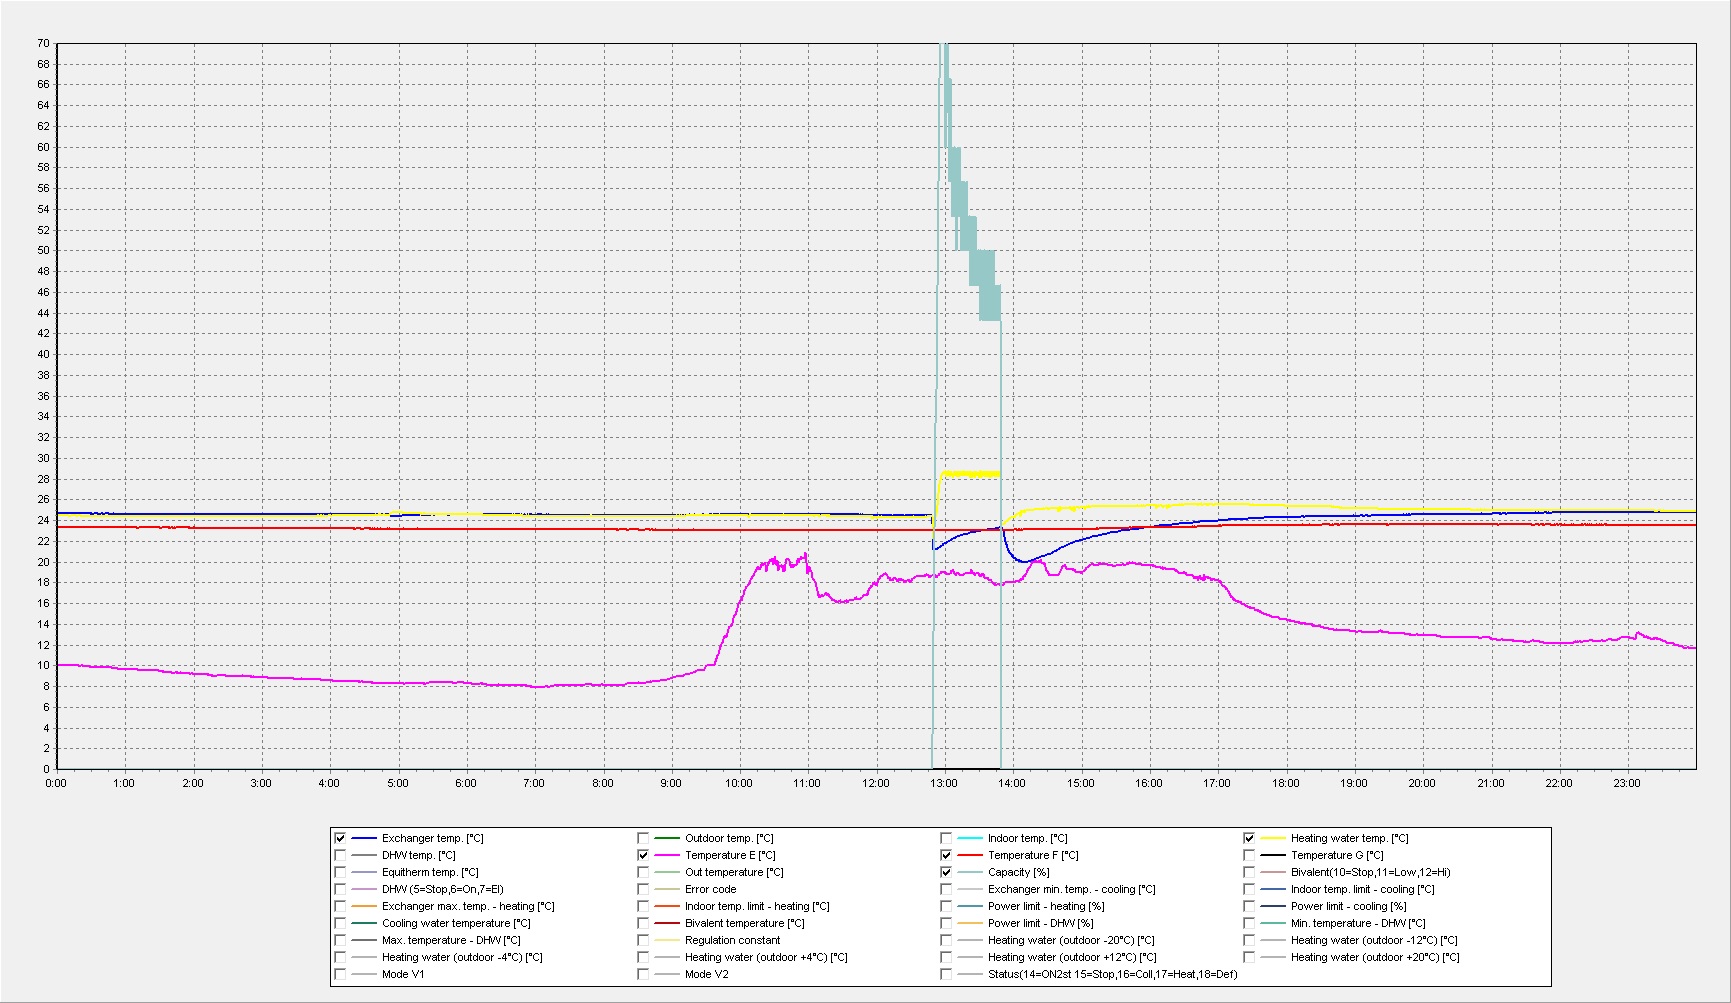Tick the Bivalent temperature [°C] checkbox
Viewport: 1731px width, 1003px height.
[643, 923]
